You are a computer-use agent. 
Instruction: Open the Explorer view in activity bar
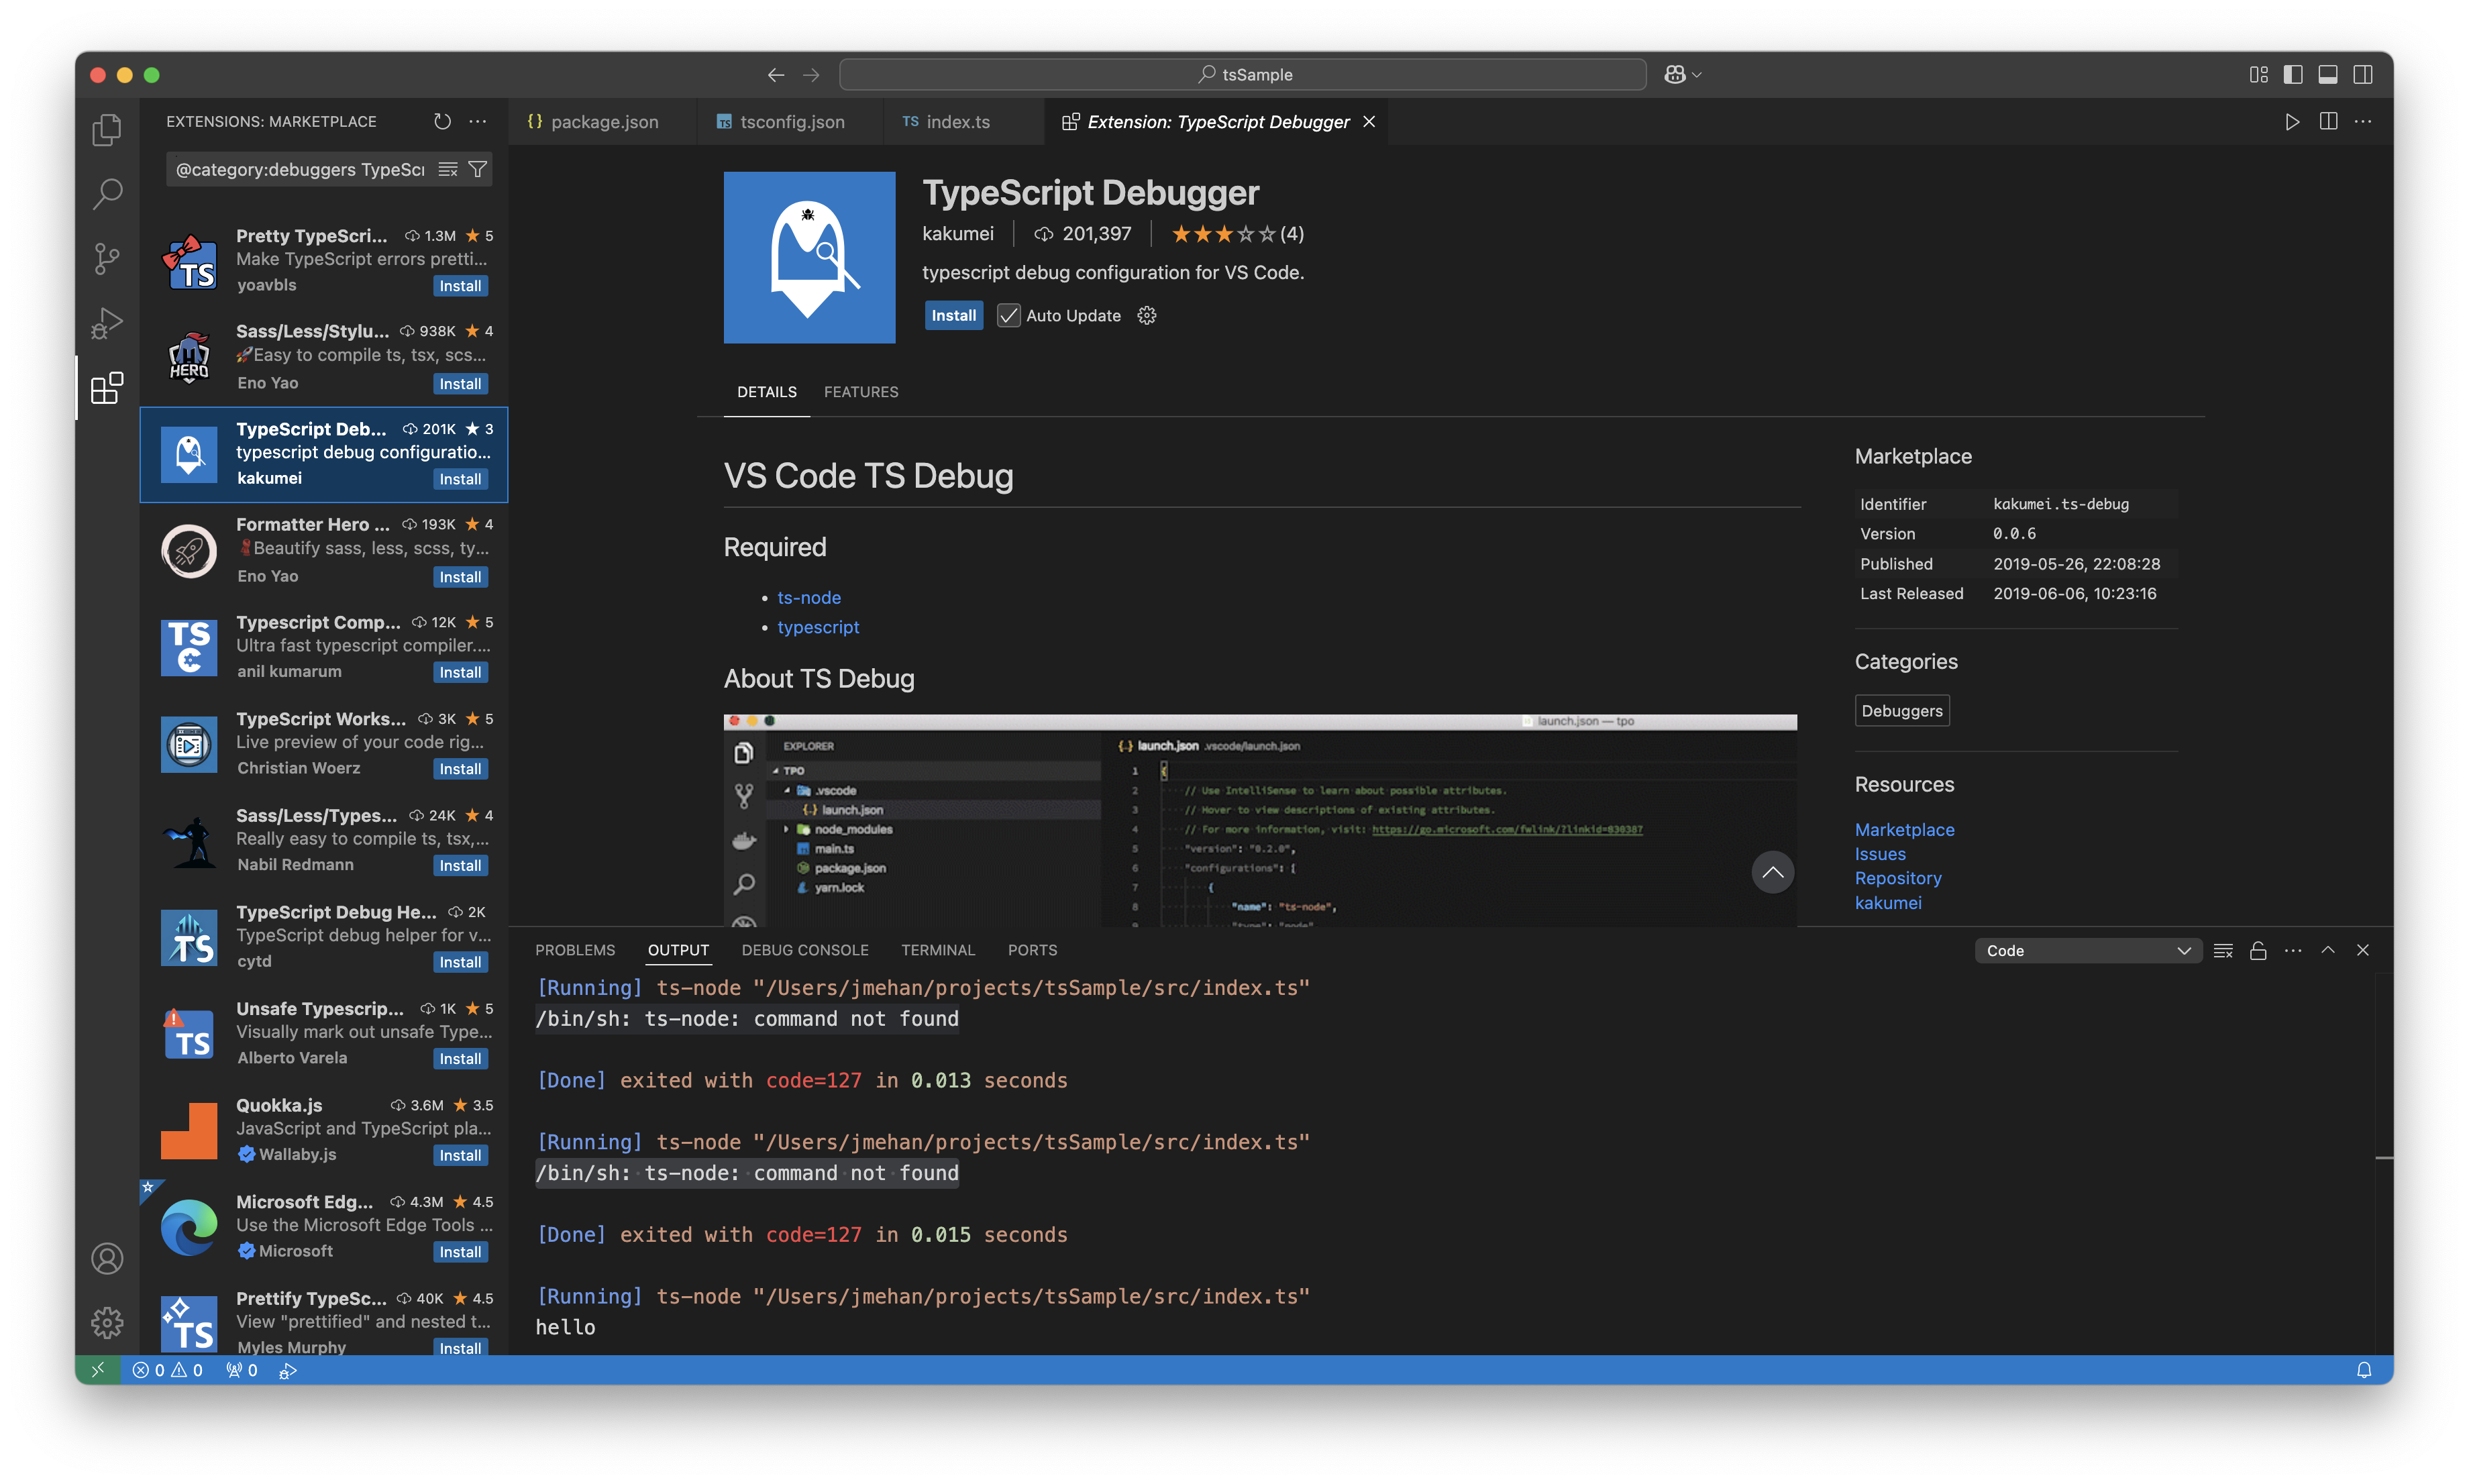click(x=107, y=130)
